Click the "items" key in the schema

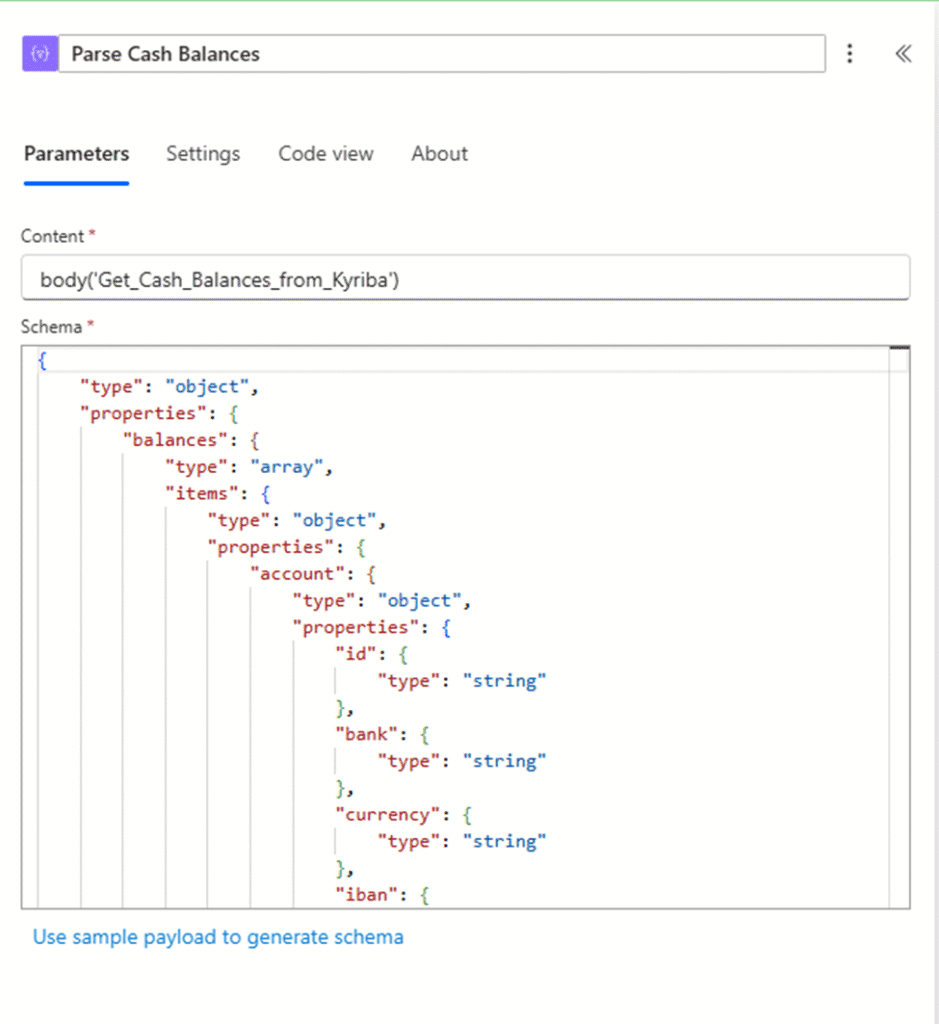[x=207, y=494]
